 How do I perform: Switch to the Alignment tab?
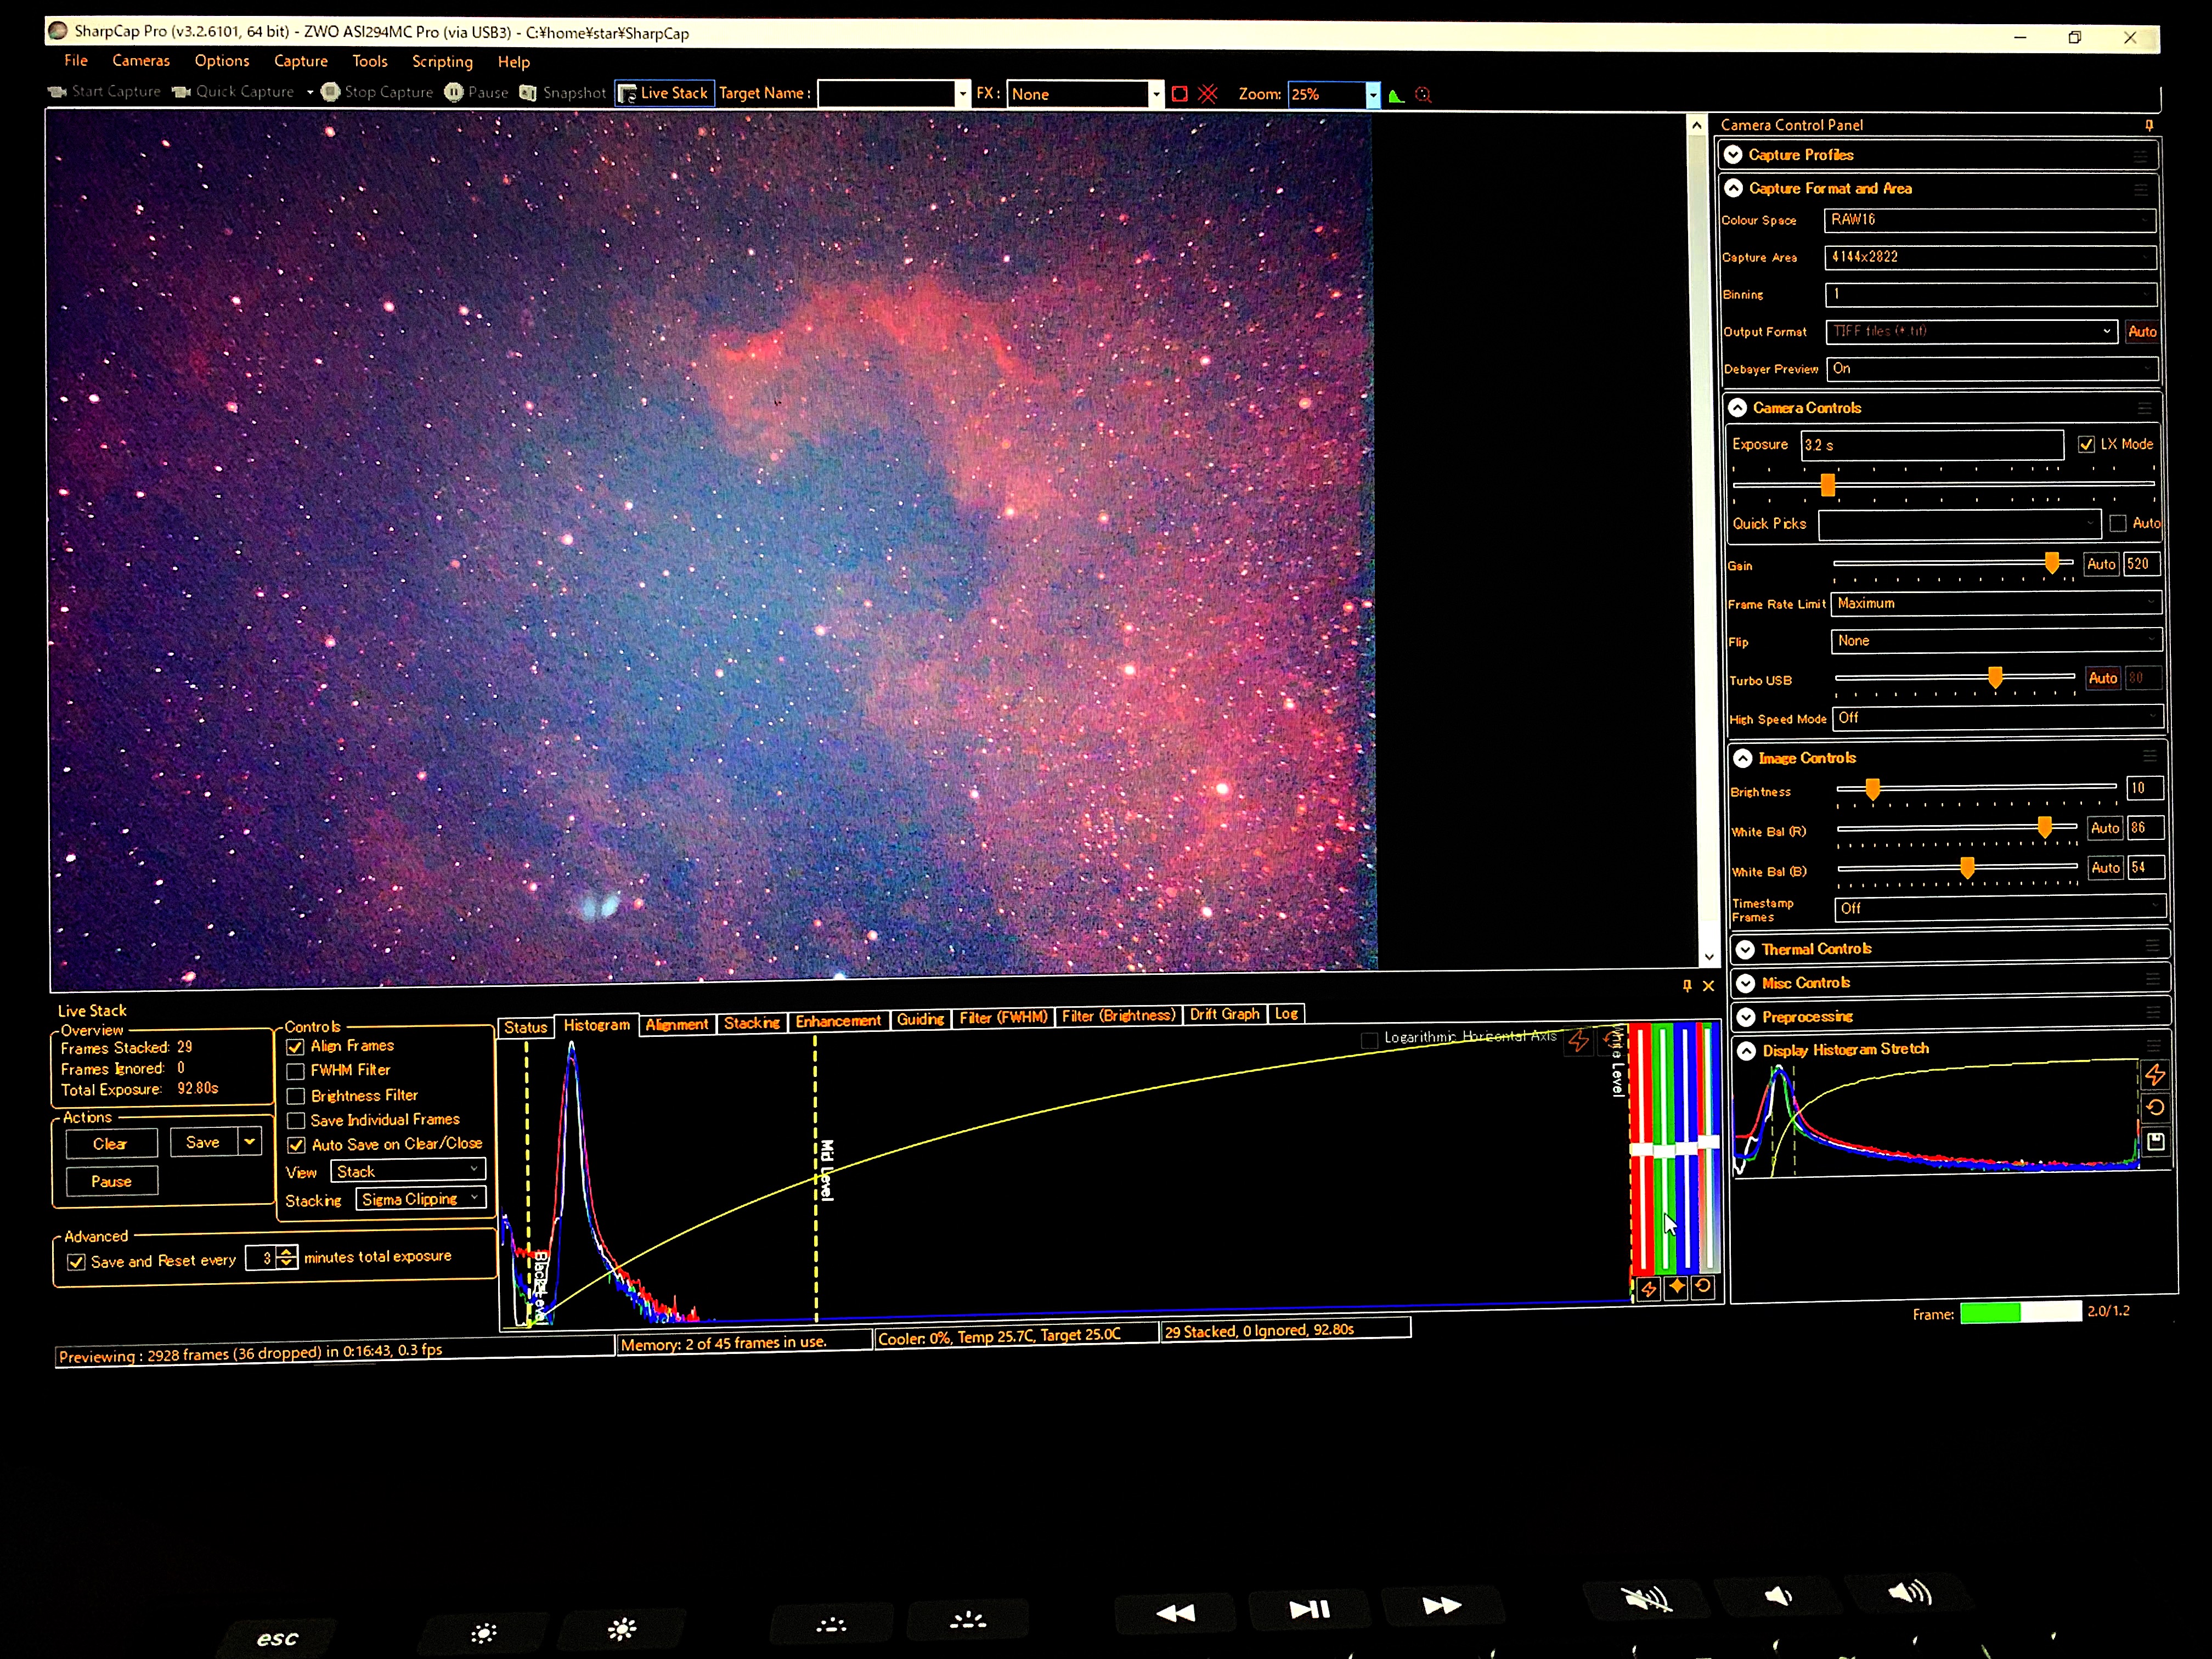tap(676, 1024)
